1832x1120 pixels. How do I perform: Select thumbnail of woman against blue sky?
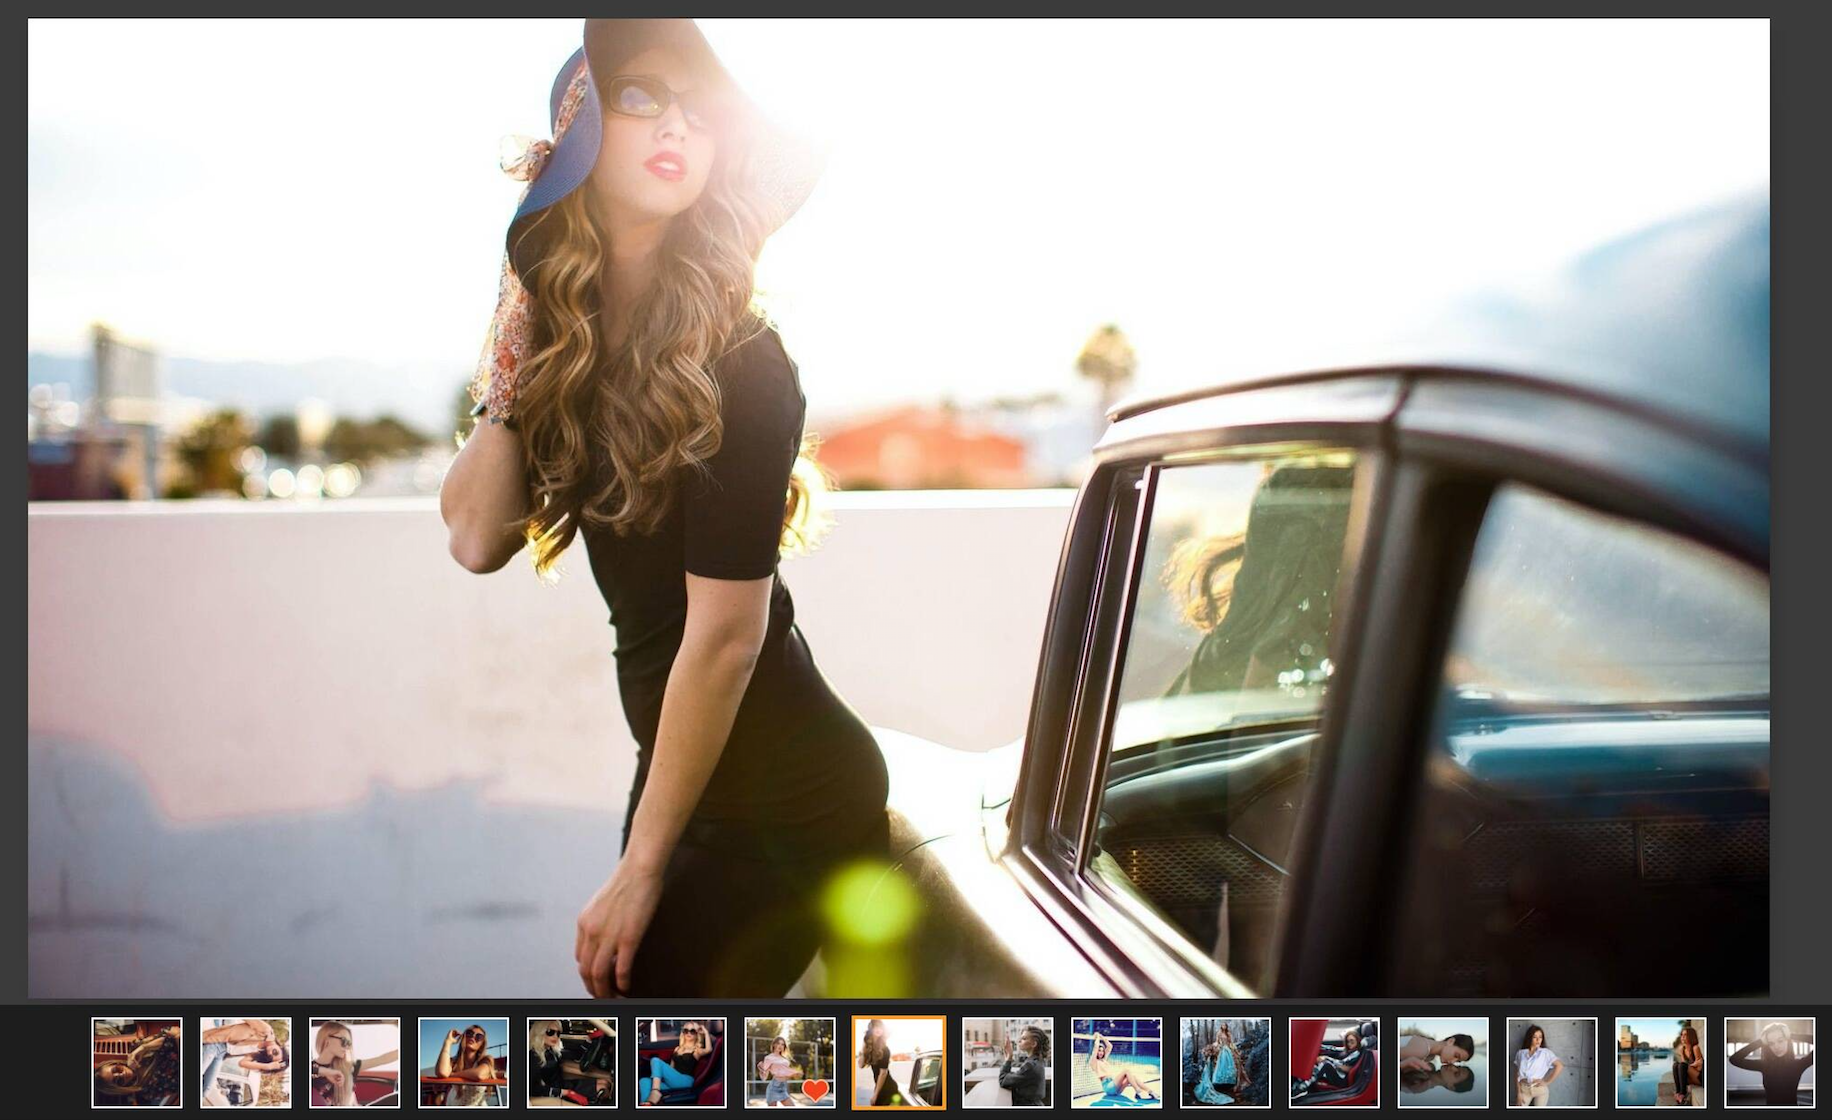pos(464,1063)
